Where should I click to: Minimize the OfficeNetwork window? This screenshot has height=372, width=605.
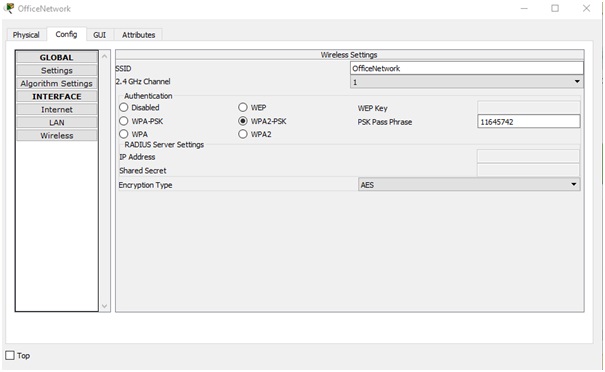524,8
